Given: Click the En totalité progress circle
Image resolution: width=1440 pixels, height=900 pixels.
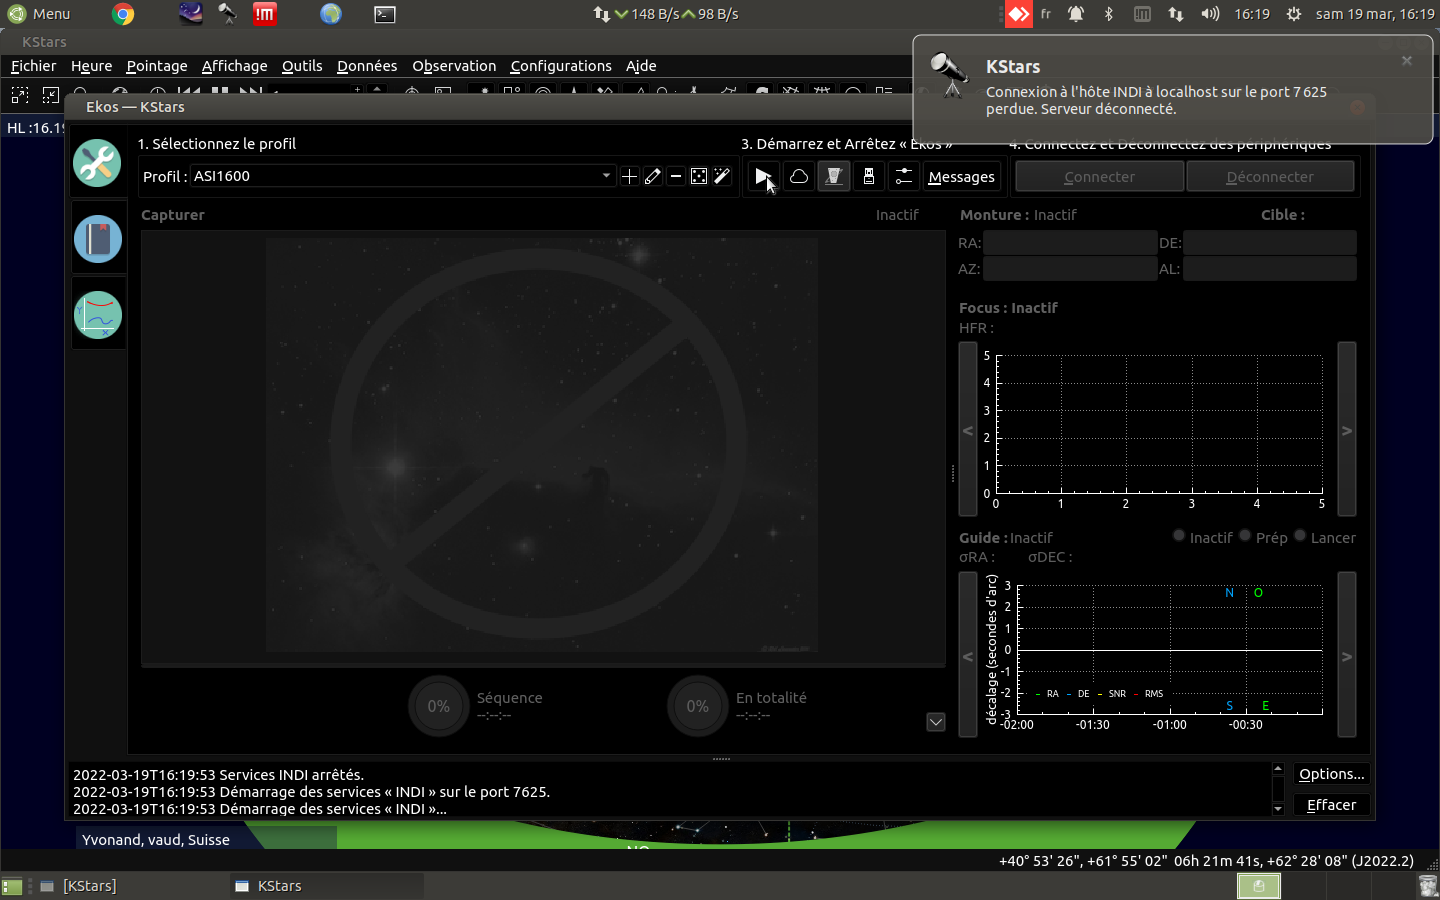Looking at the screenshot, I should 697,706.
